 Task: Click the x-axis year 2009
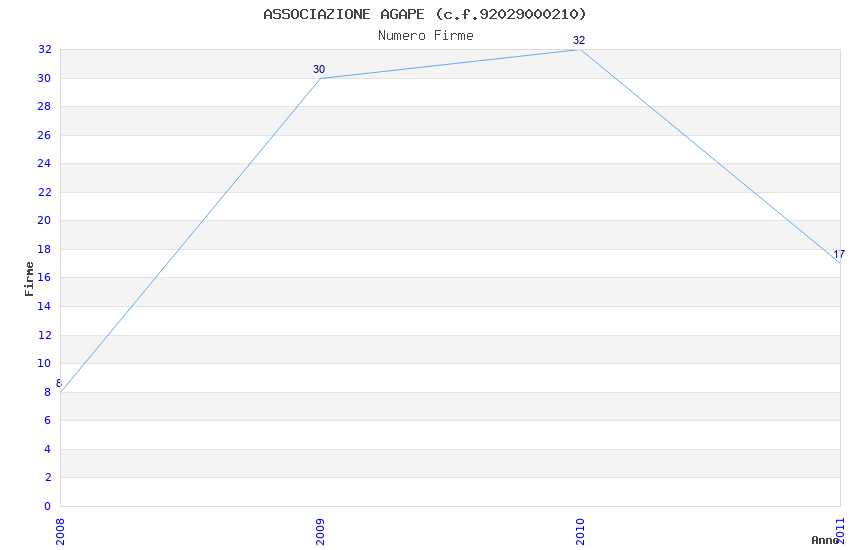click(x=320, y=532)
